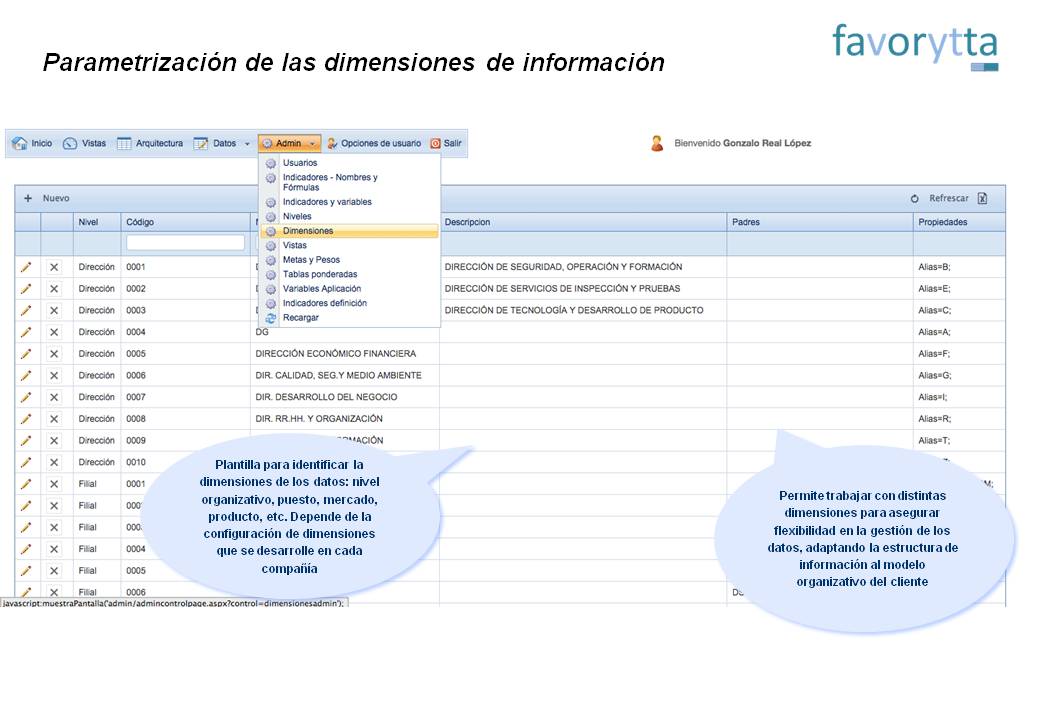Select Indicadores y variables menu entry
Image resolution: width=1040 pixels, height=720 pixels.
tap(327, 202)
